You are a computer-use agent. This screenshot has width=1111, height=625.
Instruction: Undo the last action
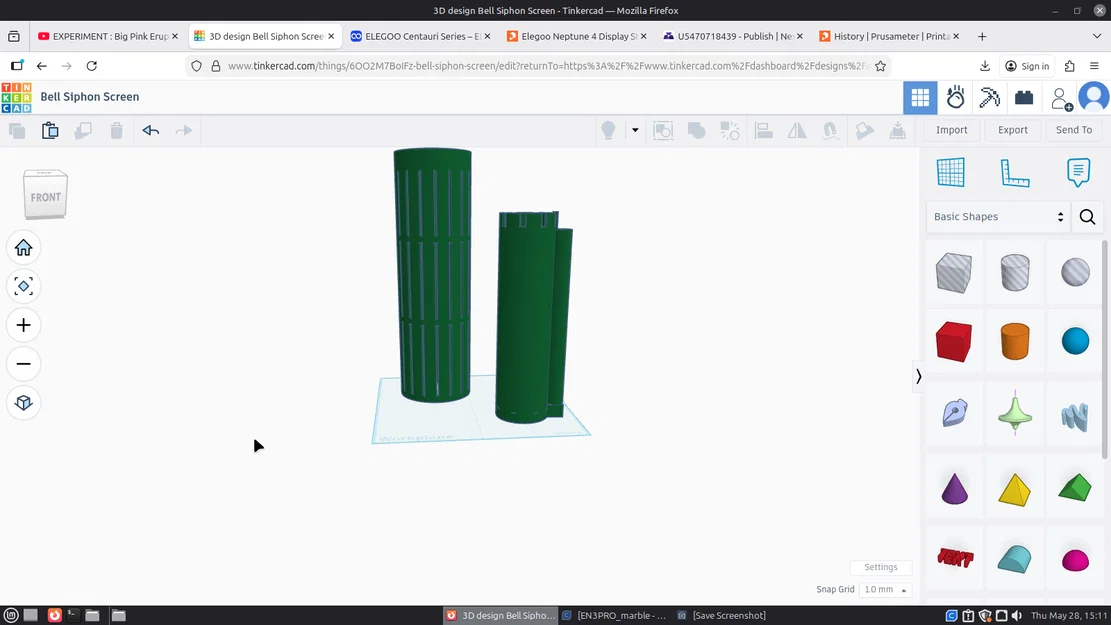(x=150, y=130)
